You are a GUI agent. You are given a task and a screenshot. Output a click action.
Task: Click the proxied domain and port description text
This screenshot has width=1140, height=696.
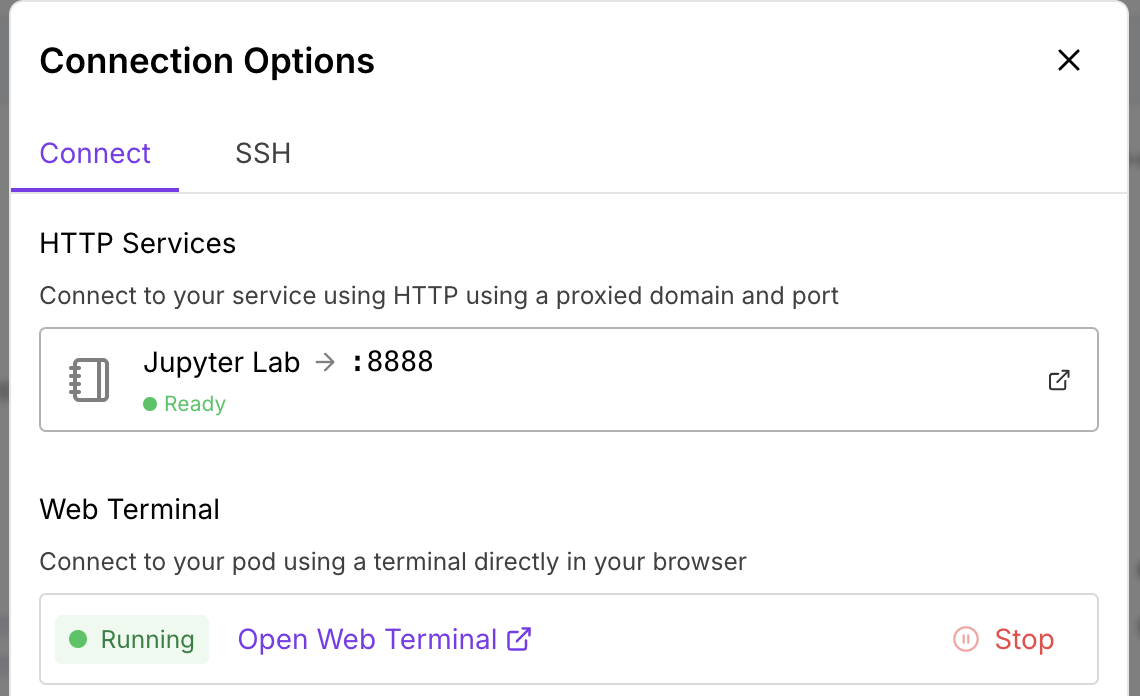click(439, 296)
